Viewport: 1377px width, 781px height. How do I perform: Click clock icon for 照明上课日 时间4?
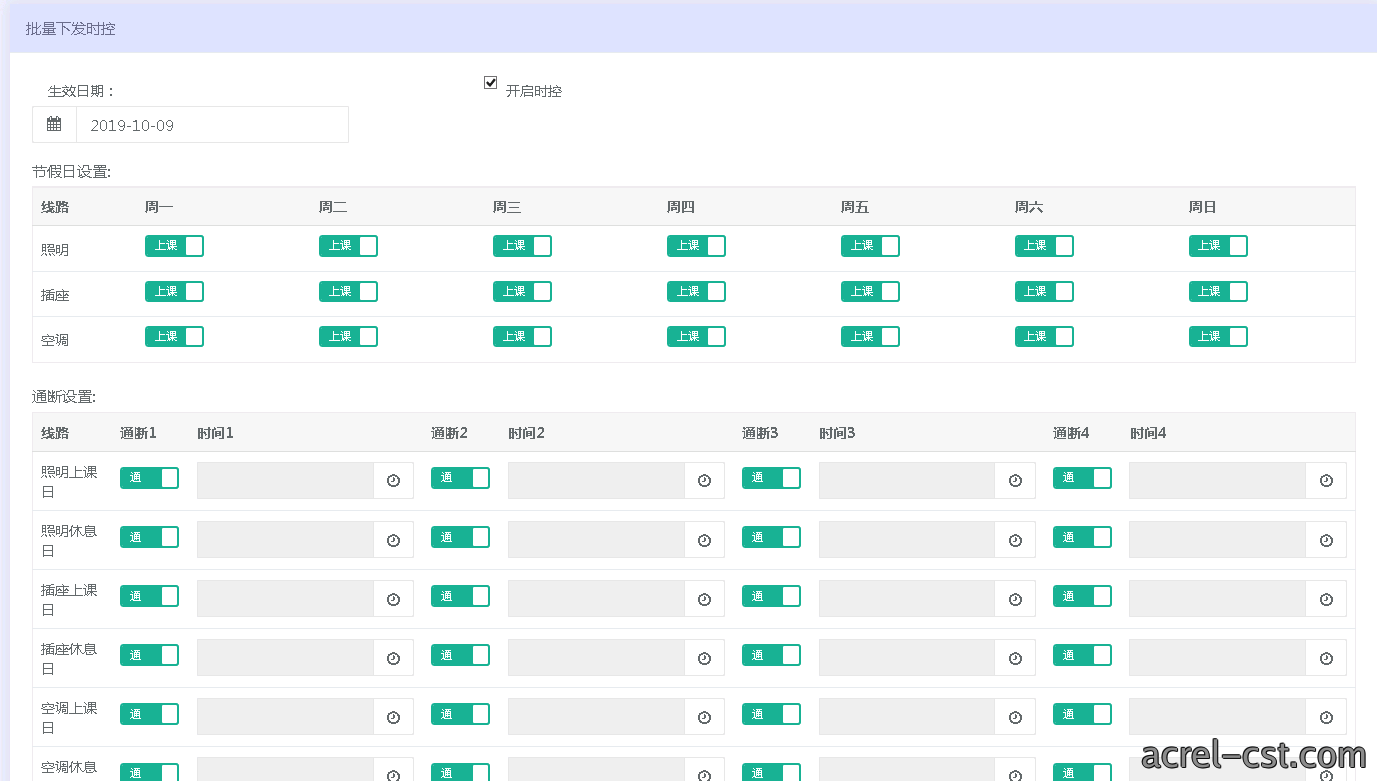[x=1326, y=481]
